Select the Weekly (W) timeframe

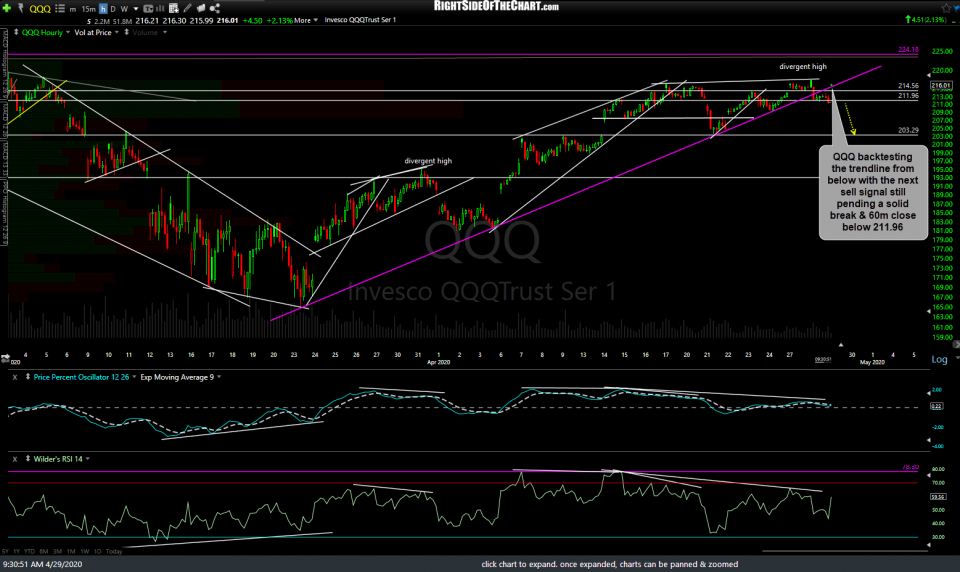pyautogui.click(x=124, y=9)
